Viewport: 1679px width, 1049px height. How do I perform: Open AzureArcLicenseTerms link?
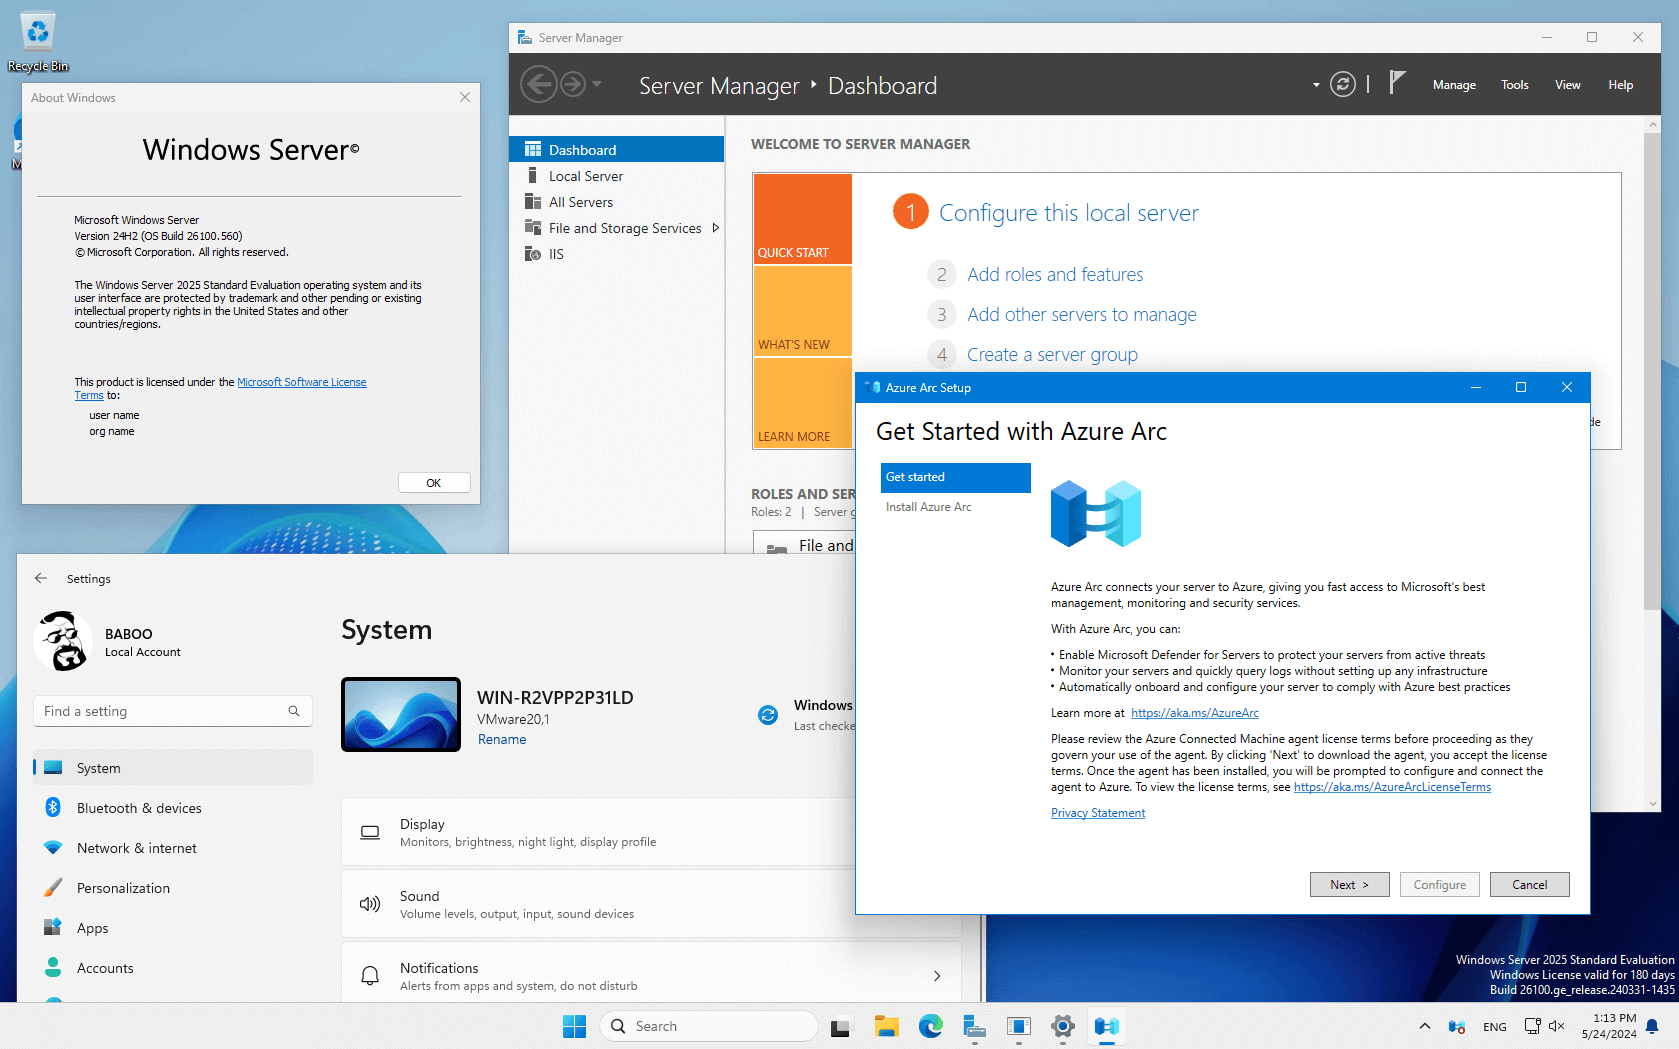(1392, 787)
